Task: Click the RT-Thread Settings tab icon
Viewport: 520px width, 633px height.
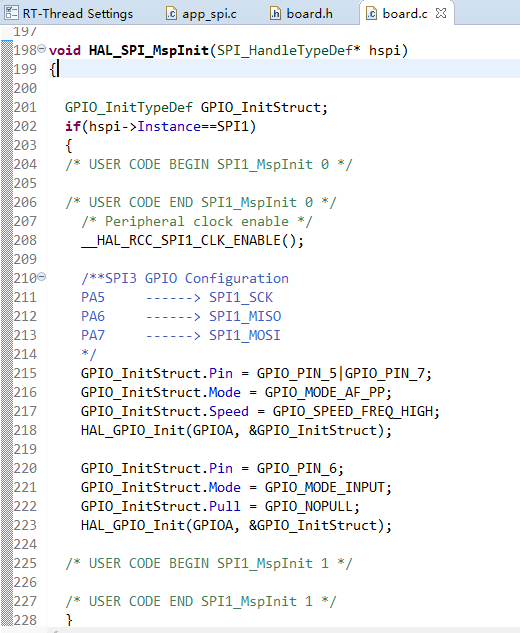Action: [x=11, y=13]
